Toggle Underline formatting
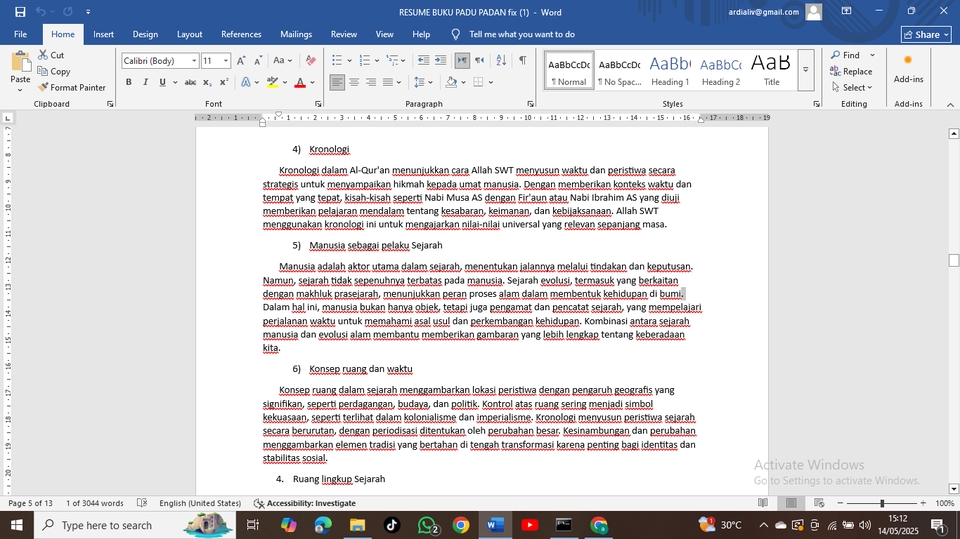 pyautogui.click(x=162, y=82)
